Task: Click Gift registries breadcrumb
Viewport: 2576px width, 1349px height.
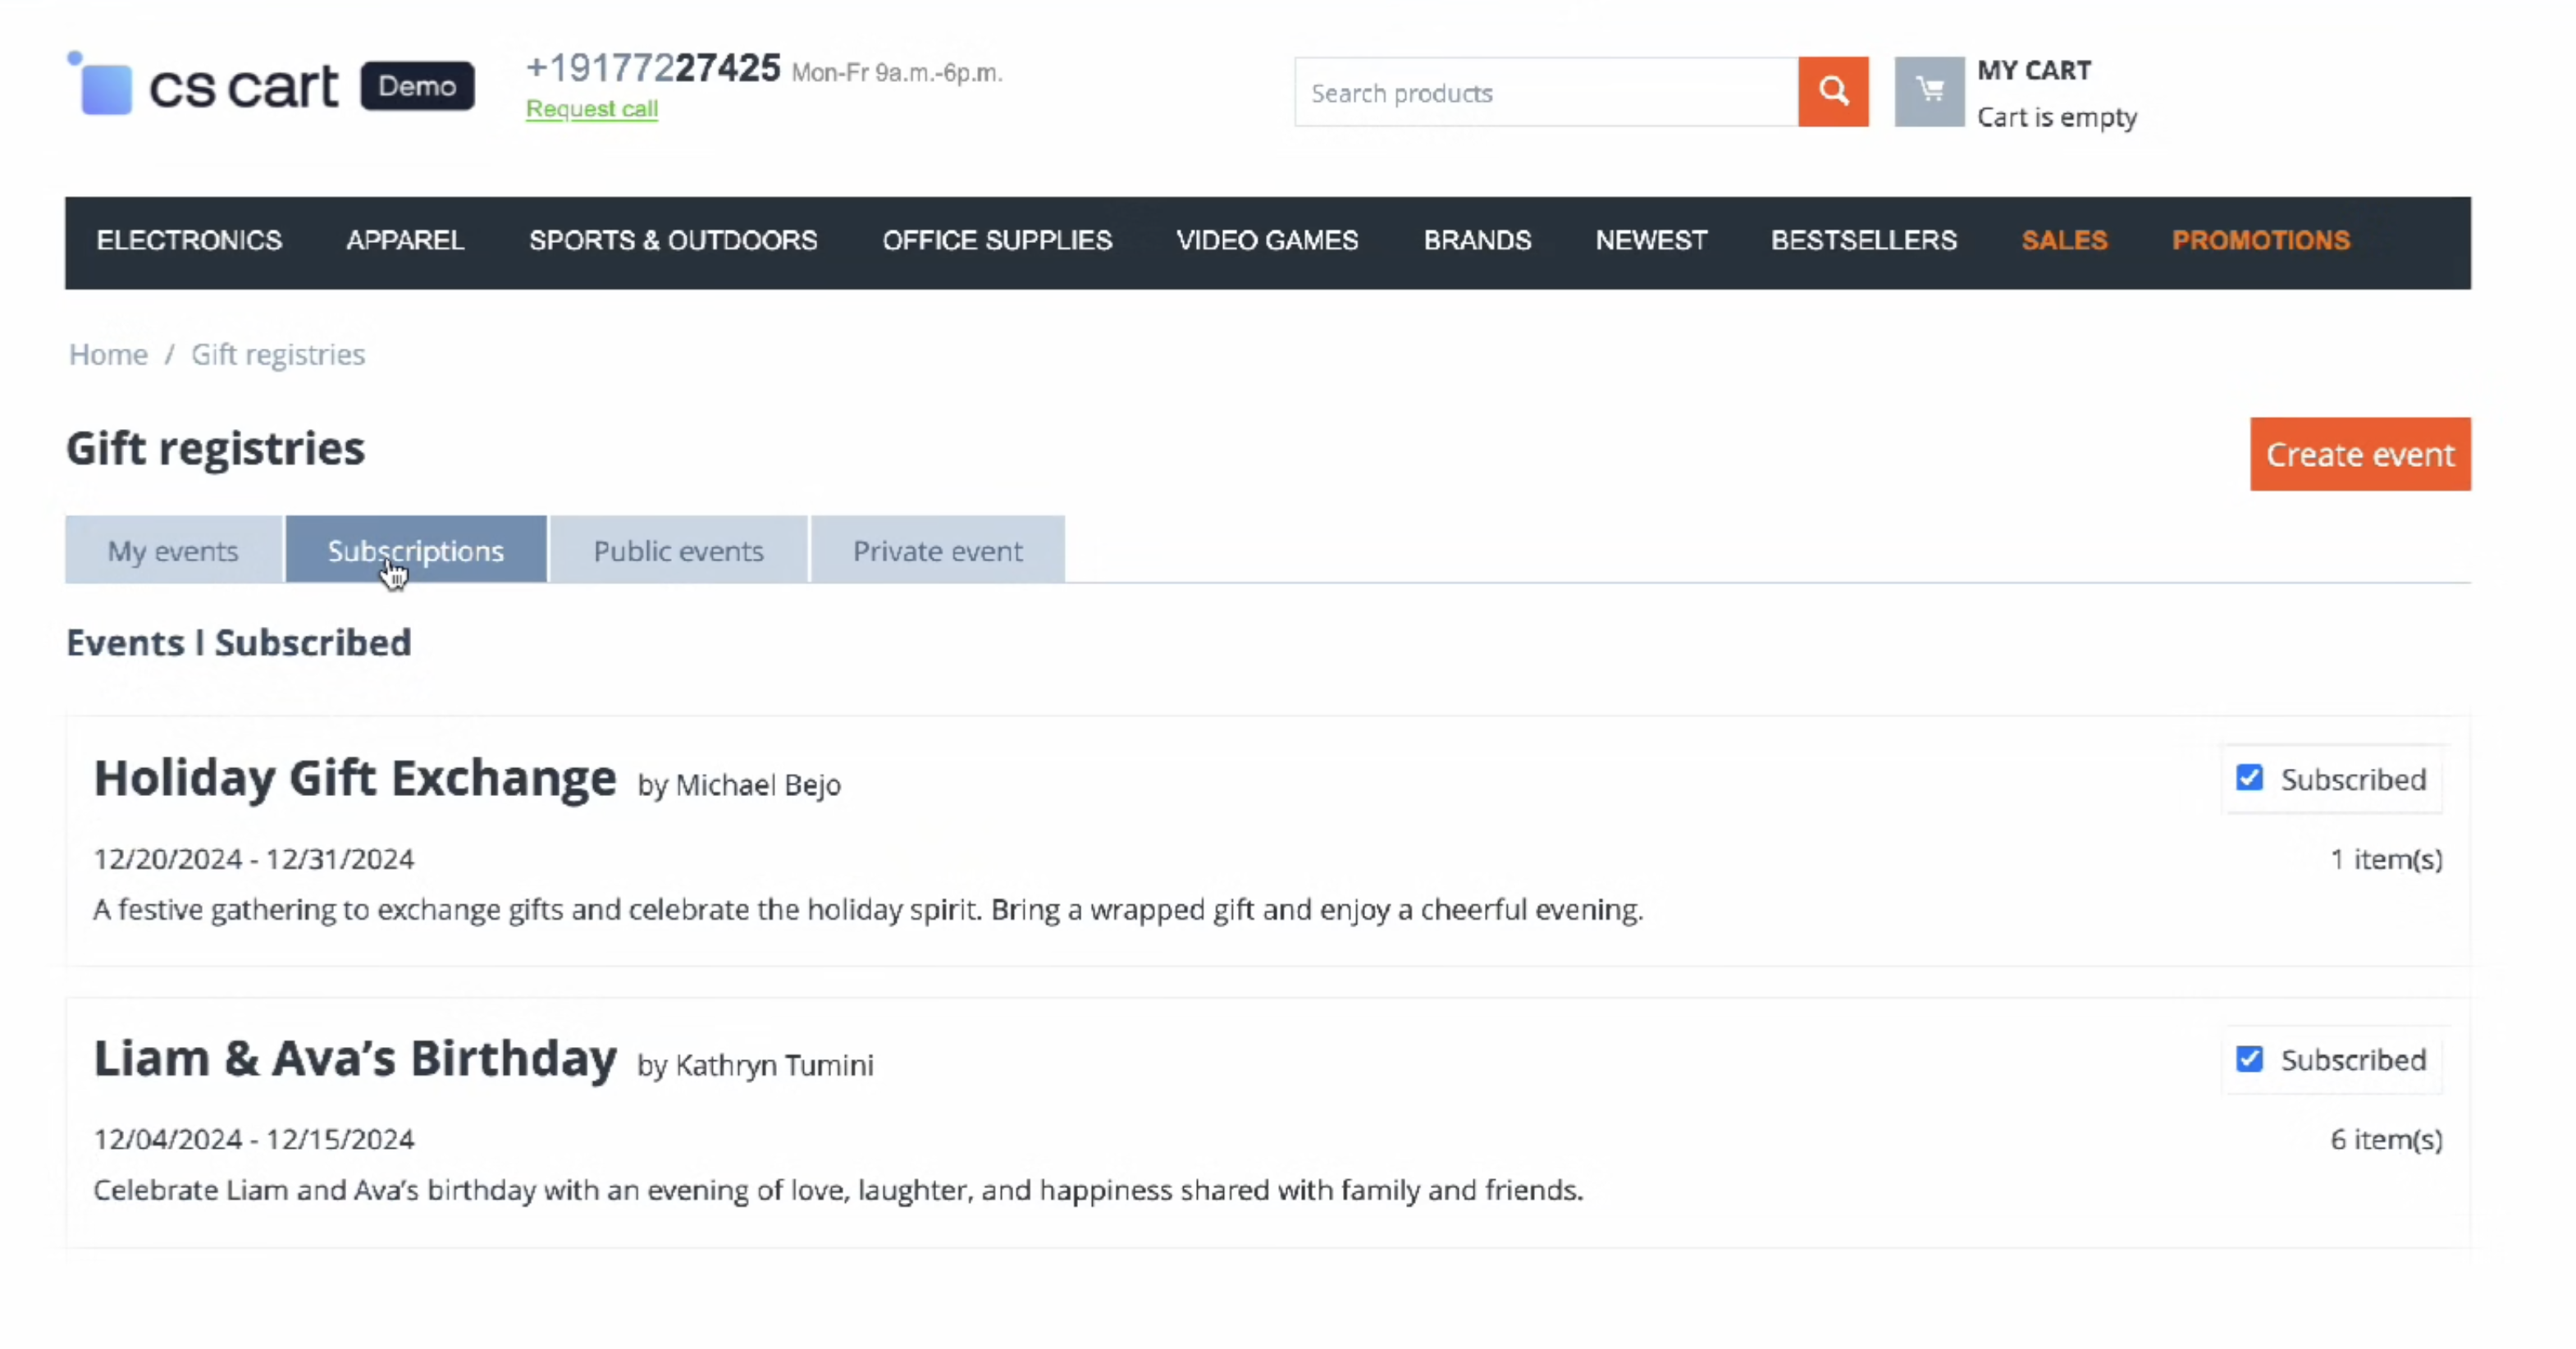Action: 278,354
